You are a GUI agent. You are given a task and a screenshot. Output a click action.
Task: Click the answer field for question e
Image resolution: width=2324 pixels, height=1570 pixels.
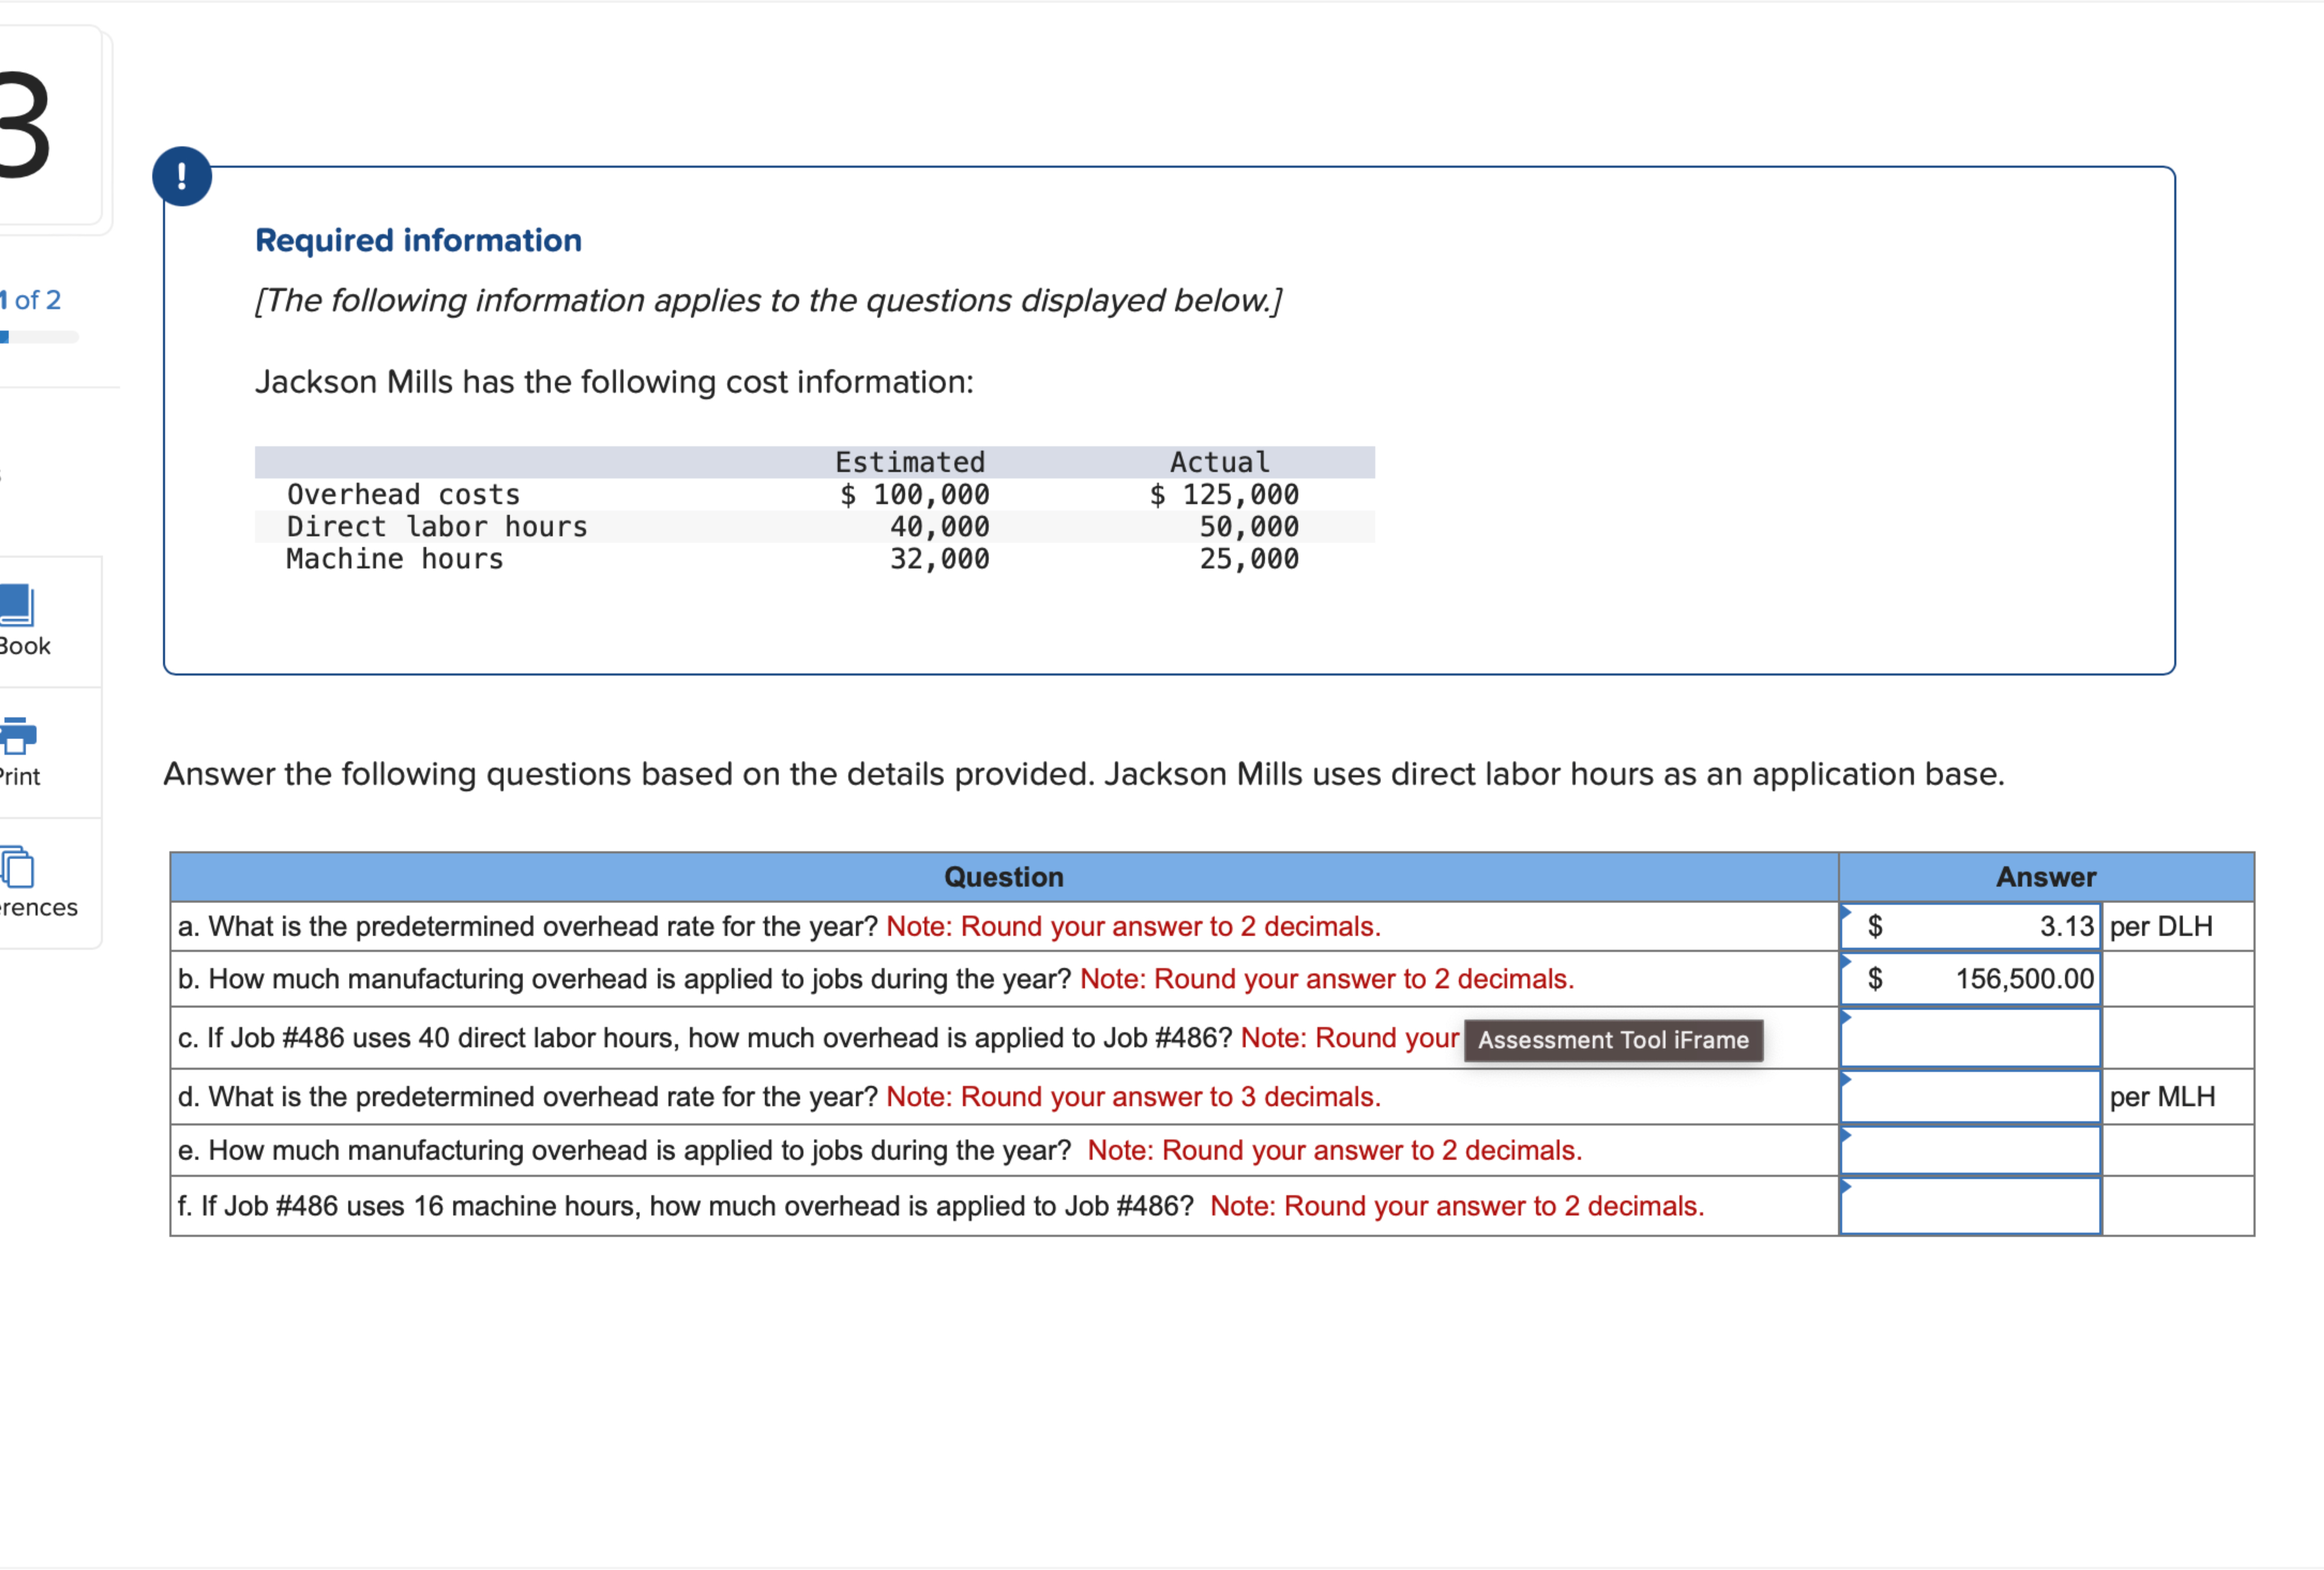[x=1969, y=1151]
